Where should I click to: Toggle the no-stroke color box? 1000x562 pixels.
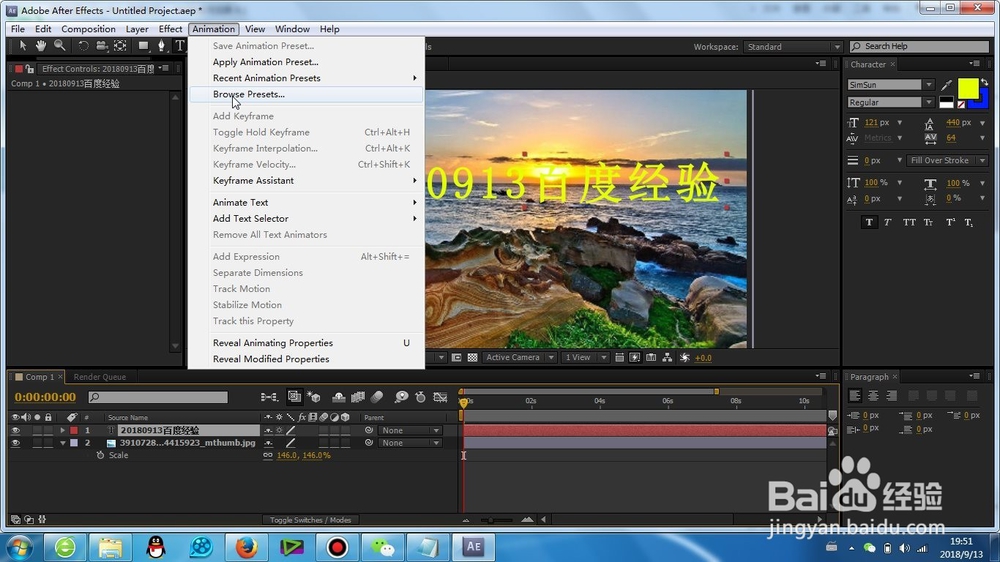pos(961,104)
